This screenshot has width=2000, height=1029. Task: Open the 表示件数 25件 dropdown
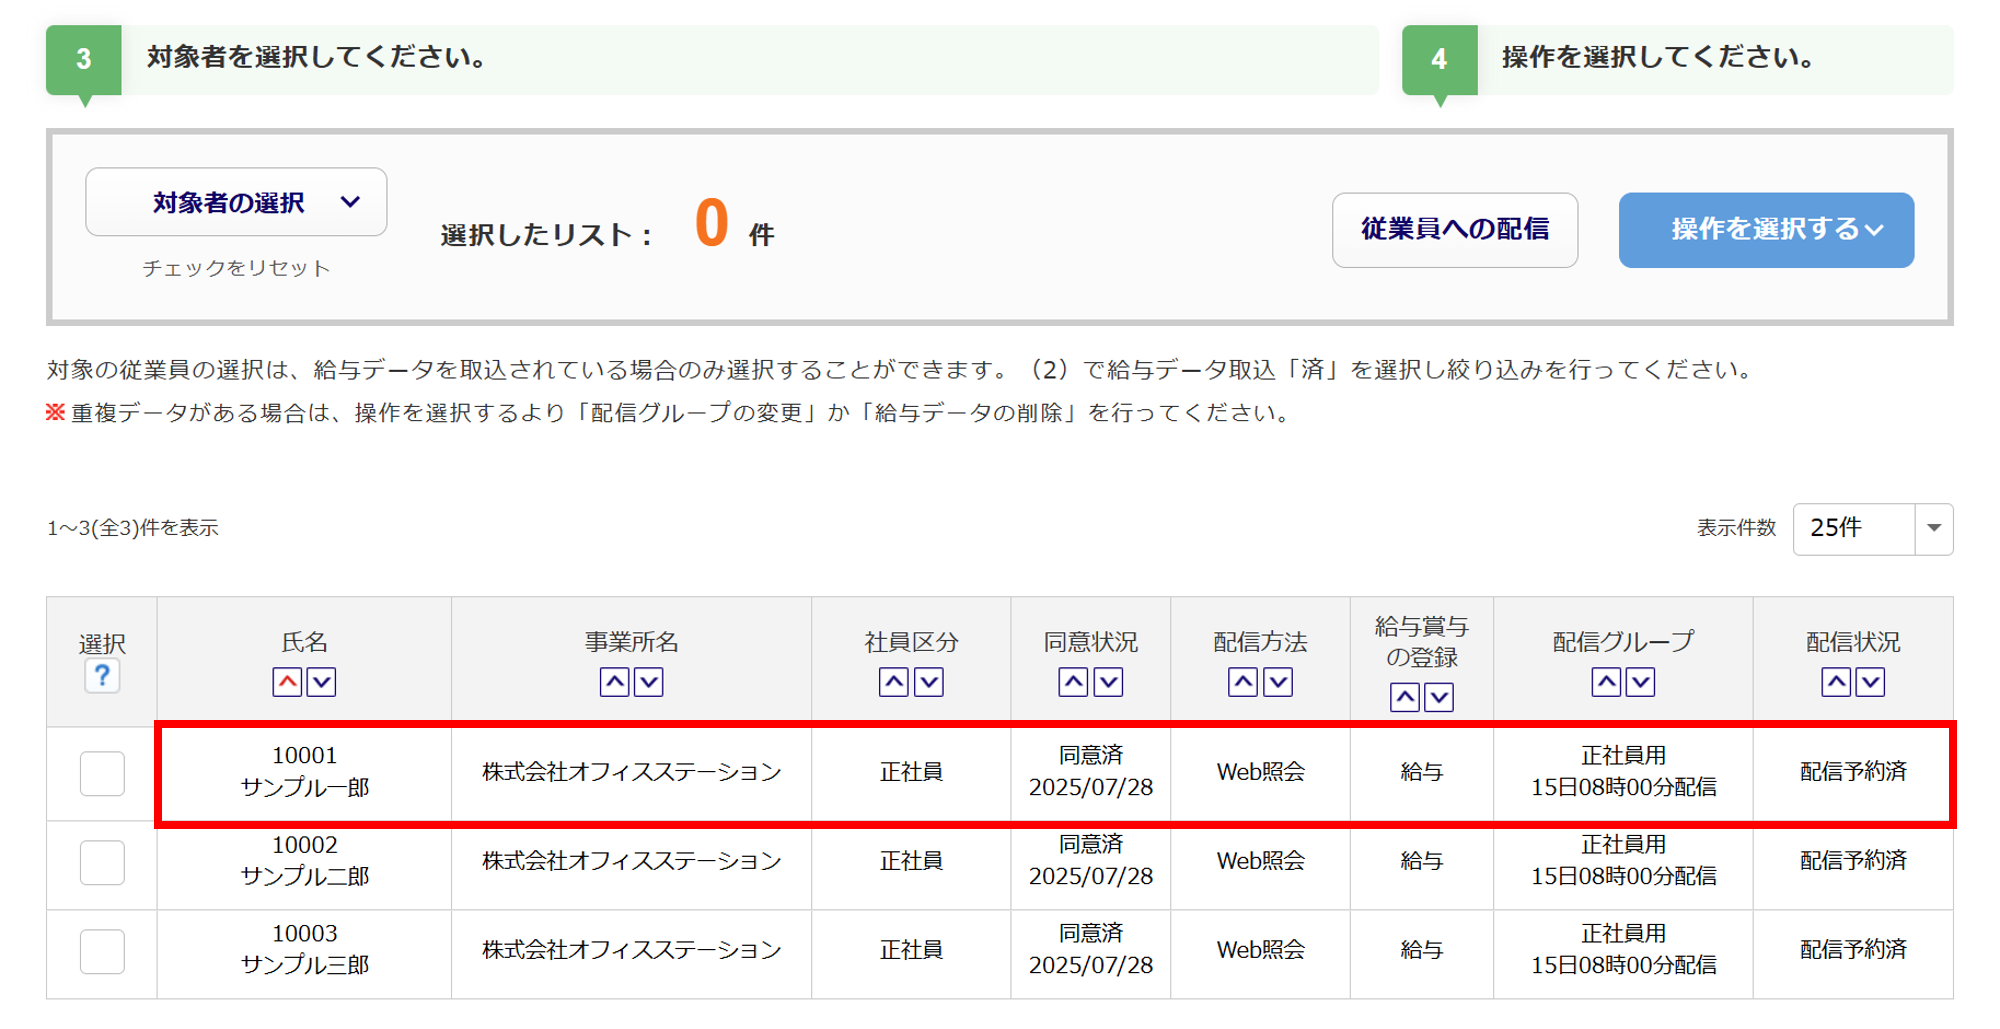click(1871, 528)
